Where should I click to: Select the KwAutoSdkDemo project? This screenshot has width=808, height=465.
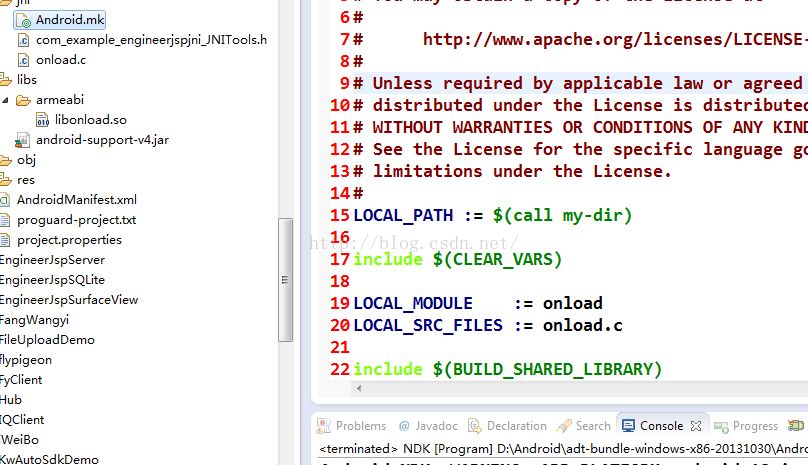pos(49,459)
